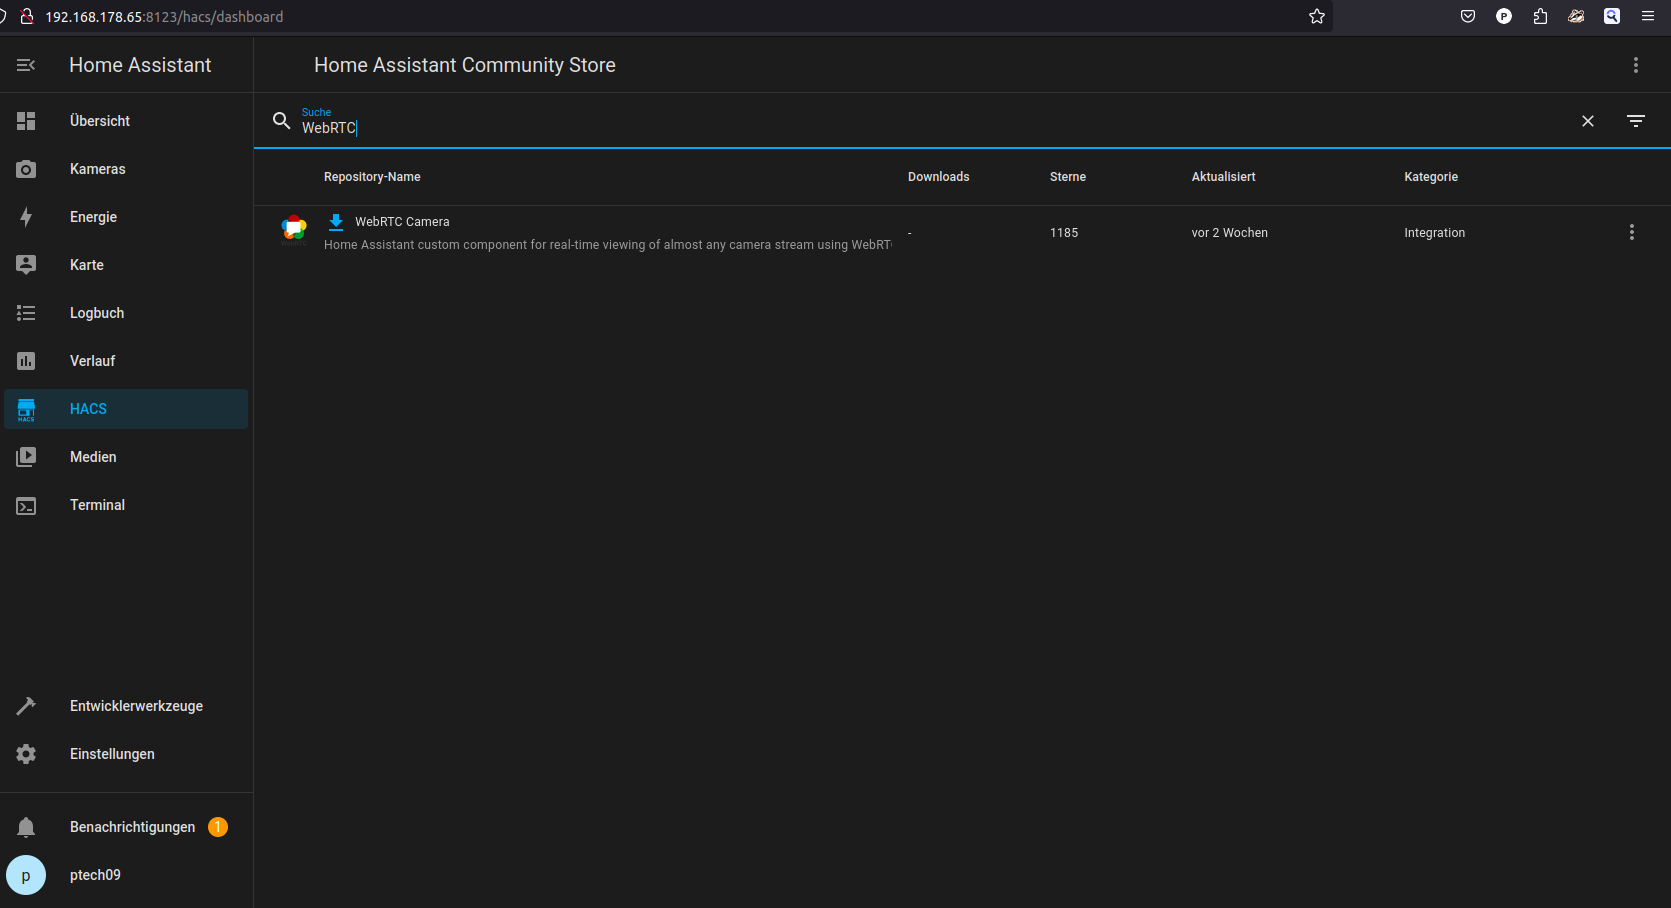The width and height of the screenshot is (1671, 908).
Task: Open Einstellungen settings
Action: click(x=112, y=754)
